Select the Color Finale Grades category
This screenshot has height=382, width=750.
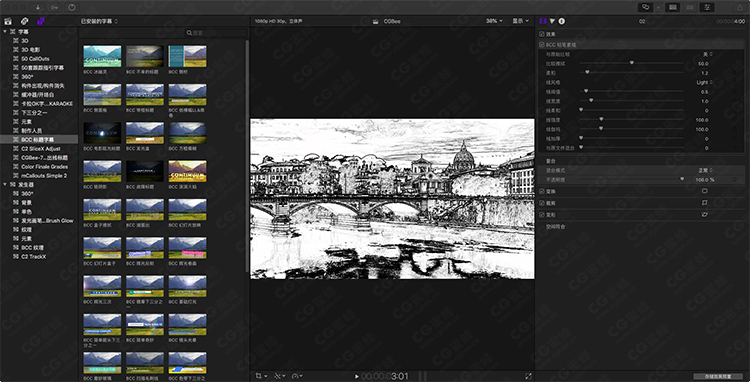44,166
